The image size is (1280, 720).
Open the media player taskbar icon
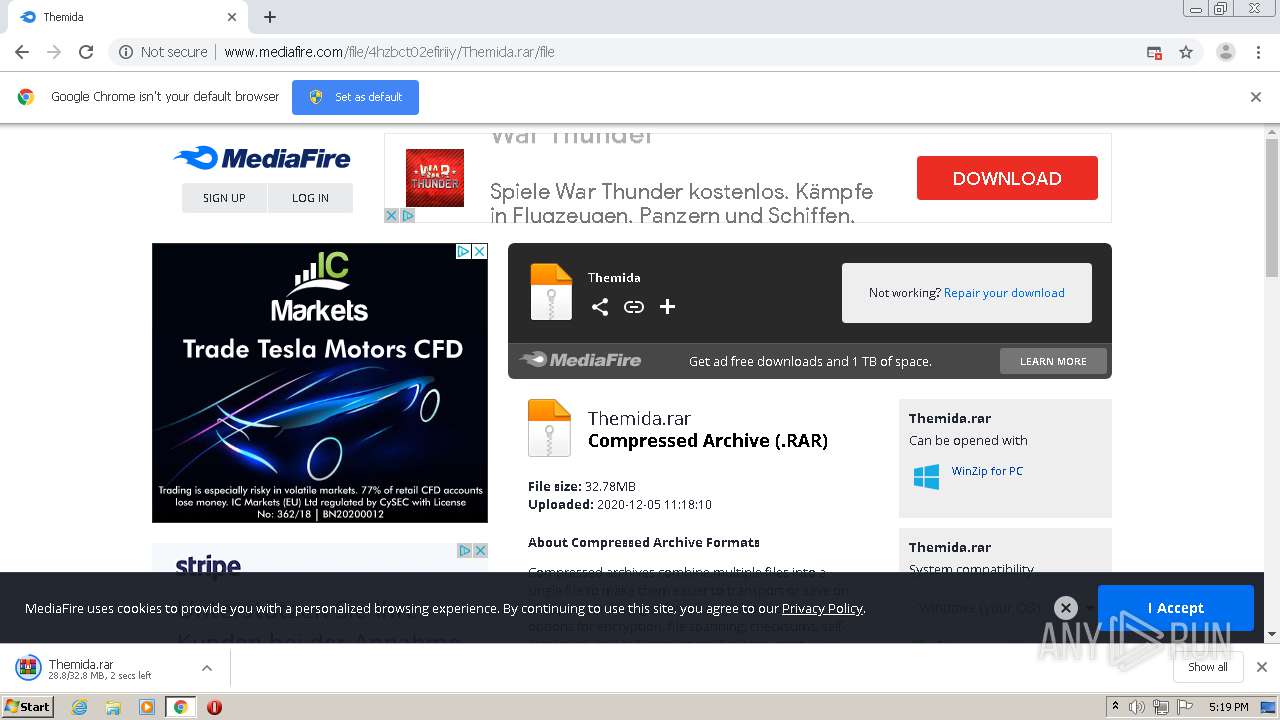point(147,707)
